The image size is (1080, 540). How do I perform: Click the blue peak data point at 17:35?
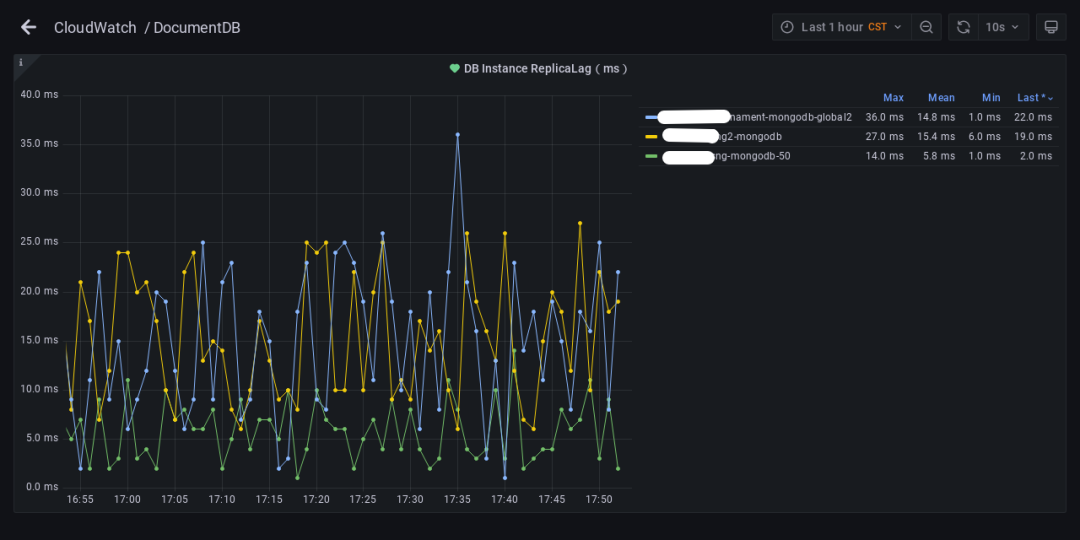click(457, 134)
